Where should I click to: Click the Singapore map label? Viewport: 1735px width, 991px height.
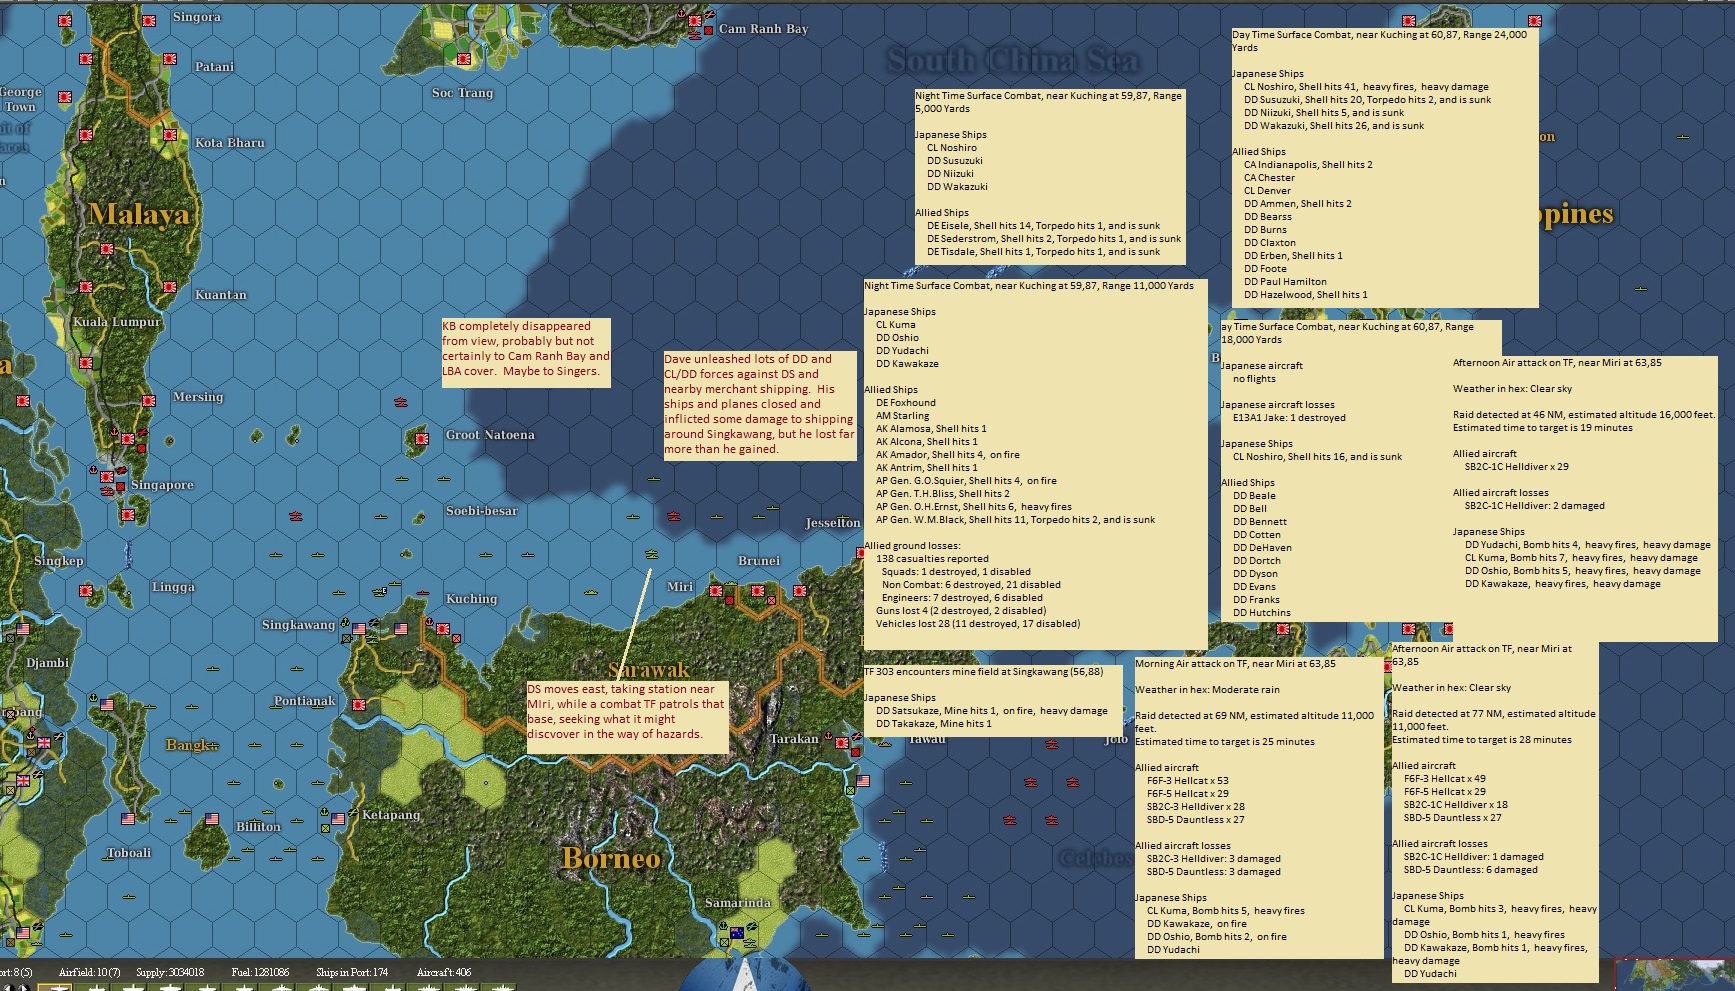pyautogui.click(x=162, y=485)
